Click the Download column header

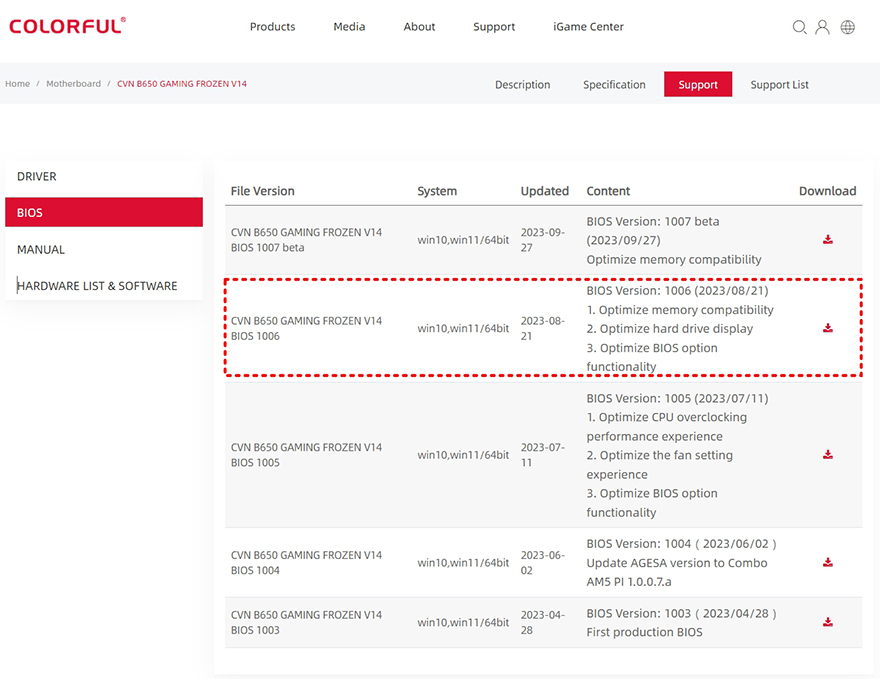(827, 191)
